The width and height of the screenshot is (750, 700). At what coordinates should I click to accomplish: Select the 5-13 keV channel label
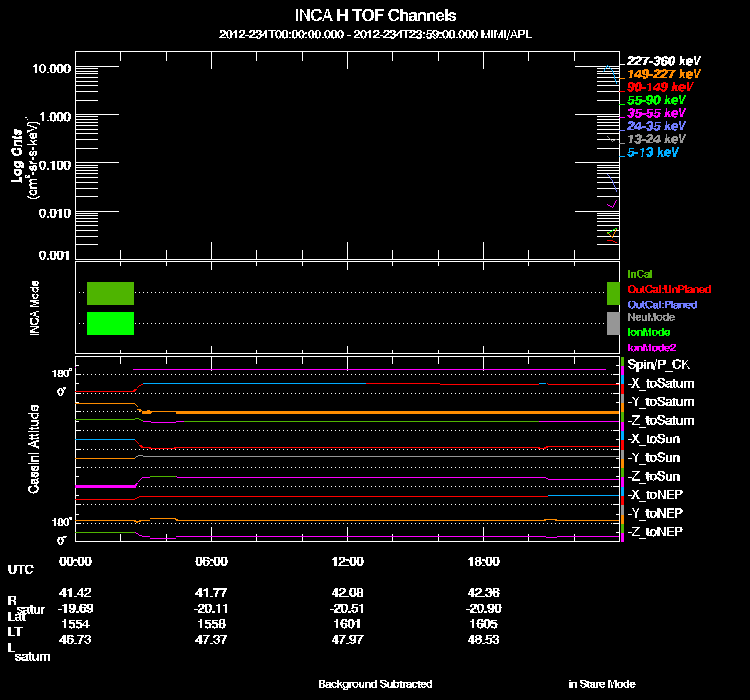tap(653, 152)
